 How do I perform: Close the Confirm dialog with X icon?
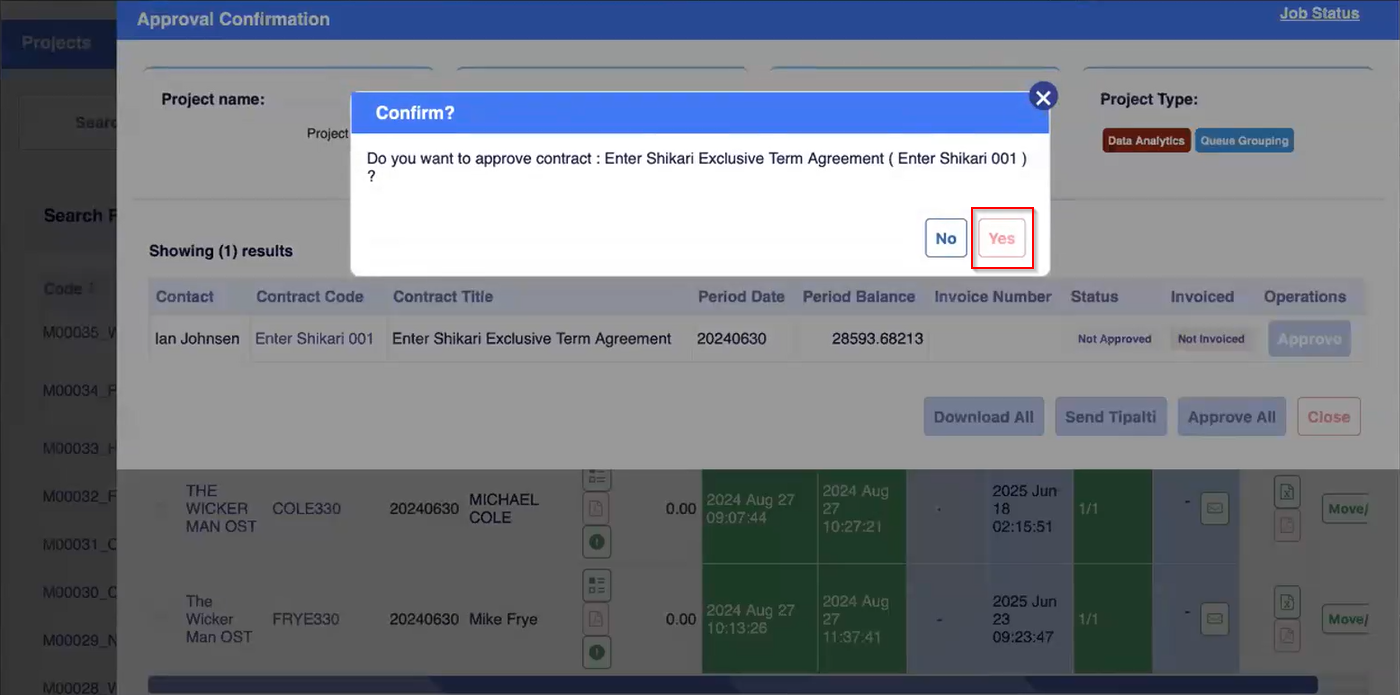click(x=1043, y=97)
